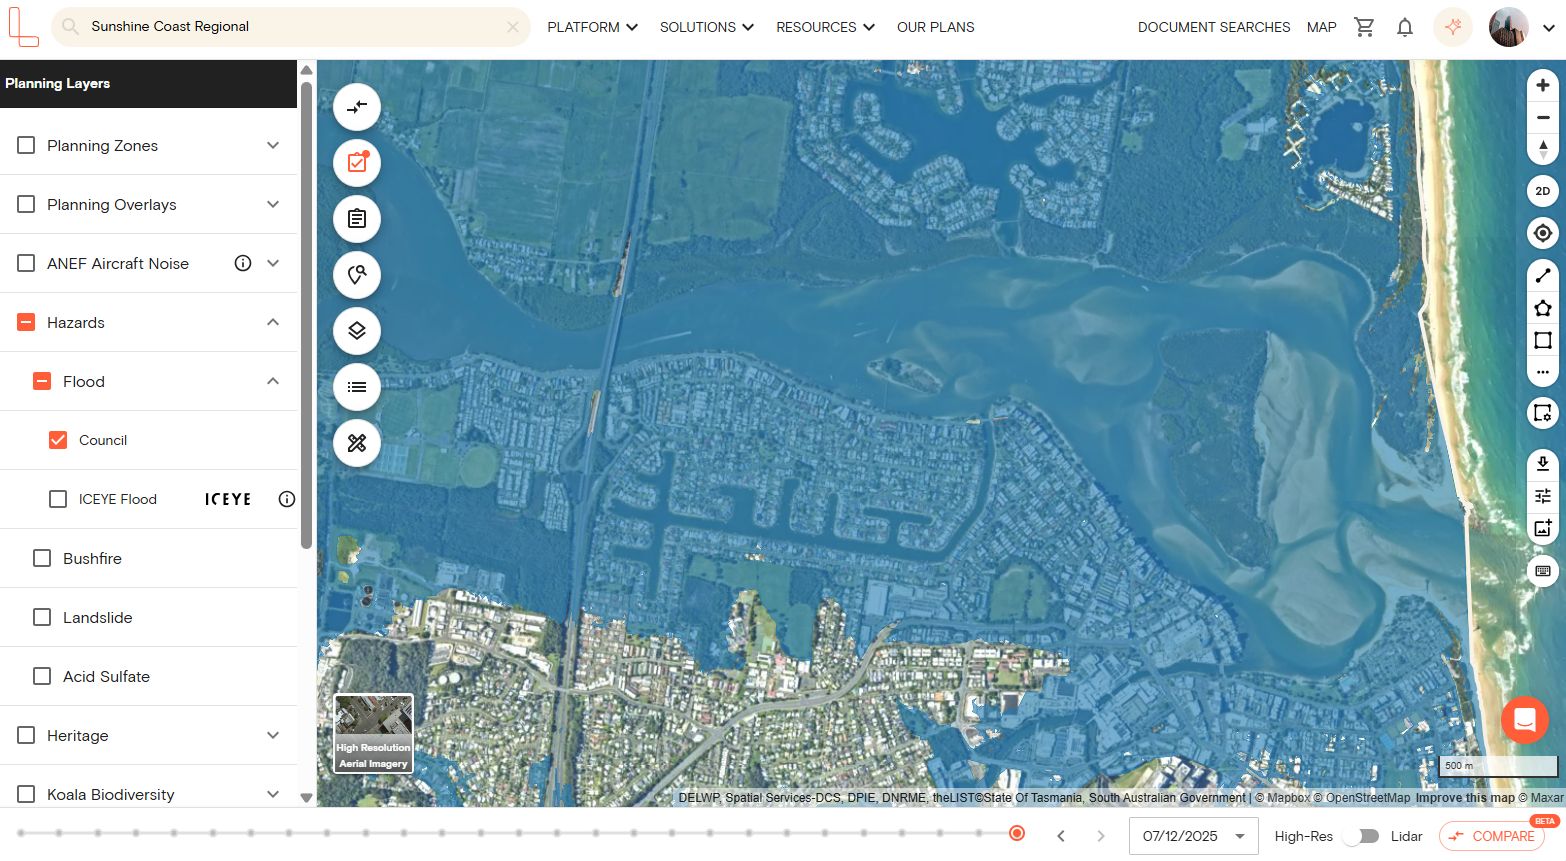Click the COMPARE beta button
The image size is (1566, 861).
click(1491, 836)
